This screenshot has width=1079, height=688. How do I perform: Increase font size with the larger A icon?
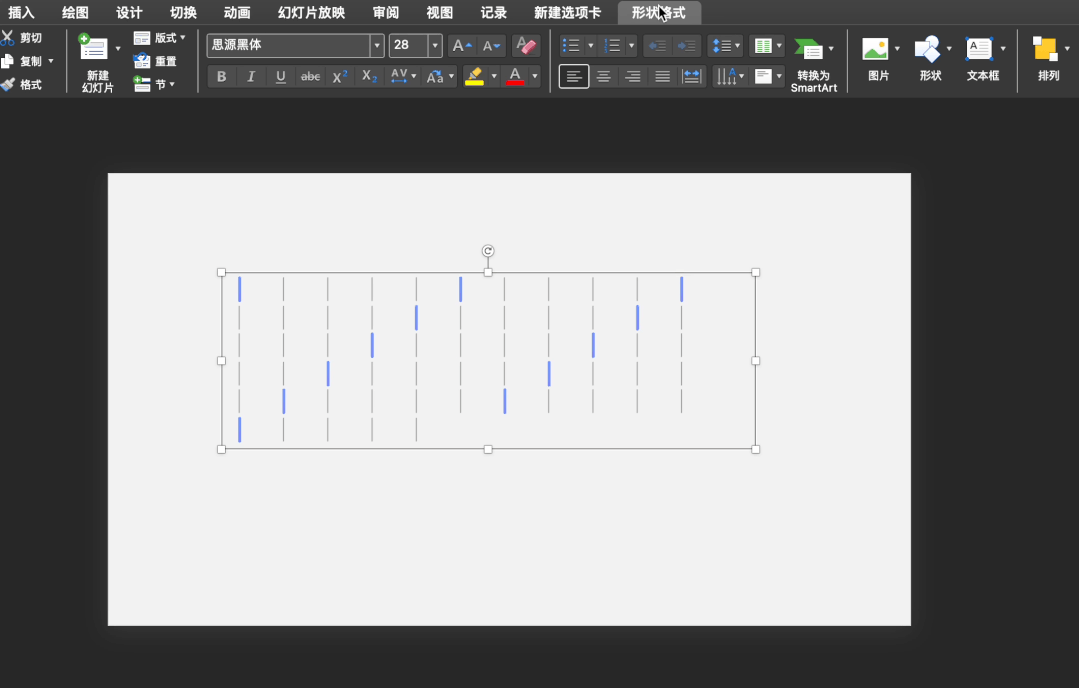[462, 46]
